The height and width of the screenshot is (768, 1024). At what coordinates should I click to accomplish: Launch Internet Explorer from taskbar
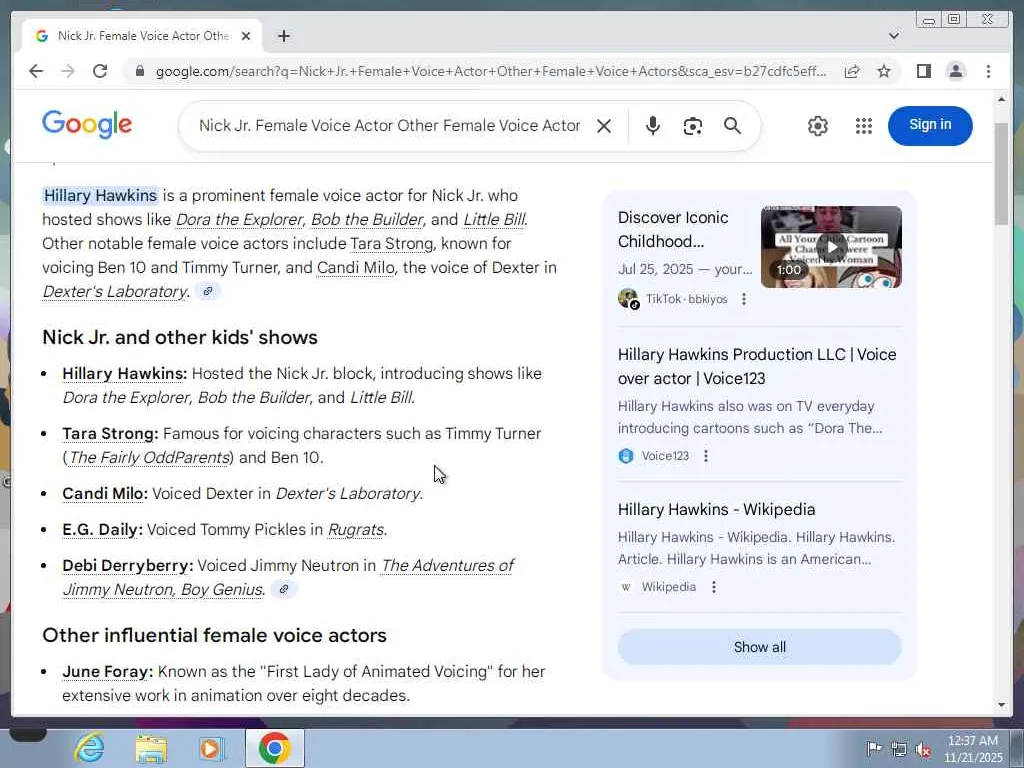89,748
